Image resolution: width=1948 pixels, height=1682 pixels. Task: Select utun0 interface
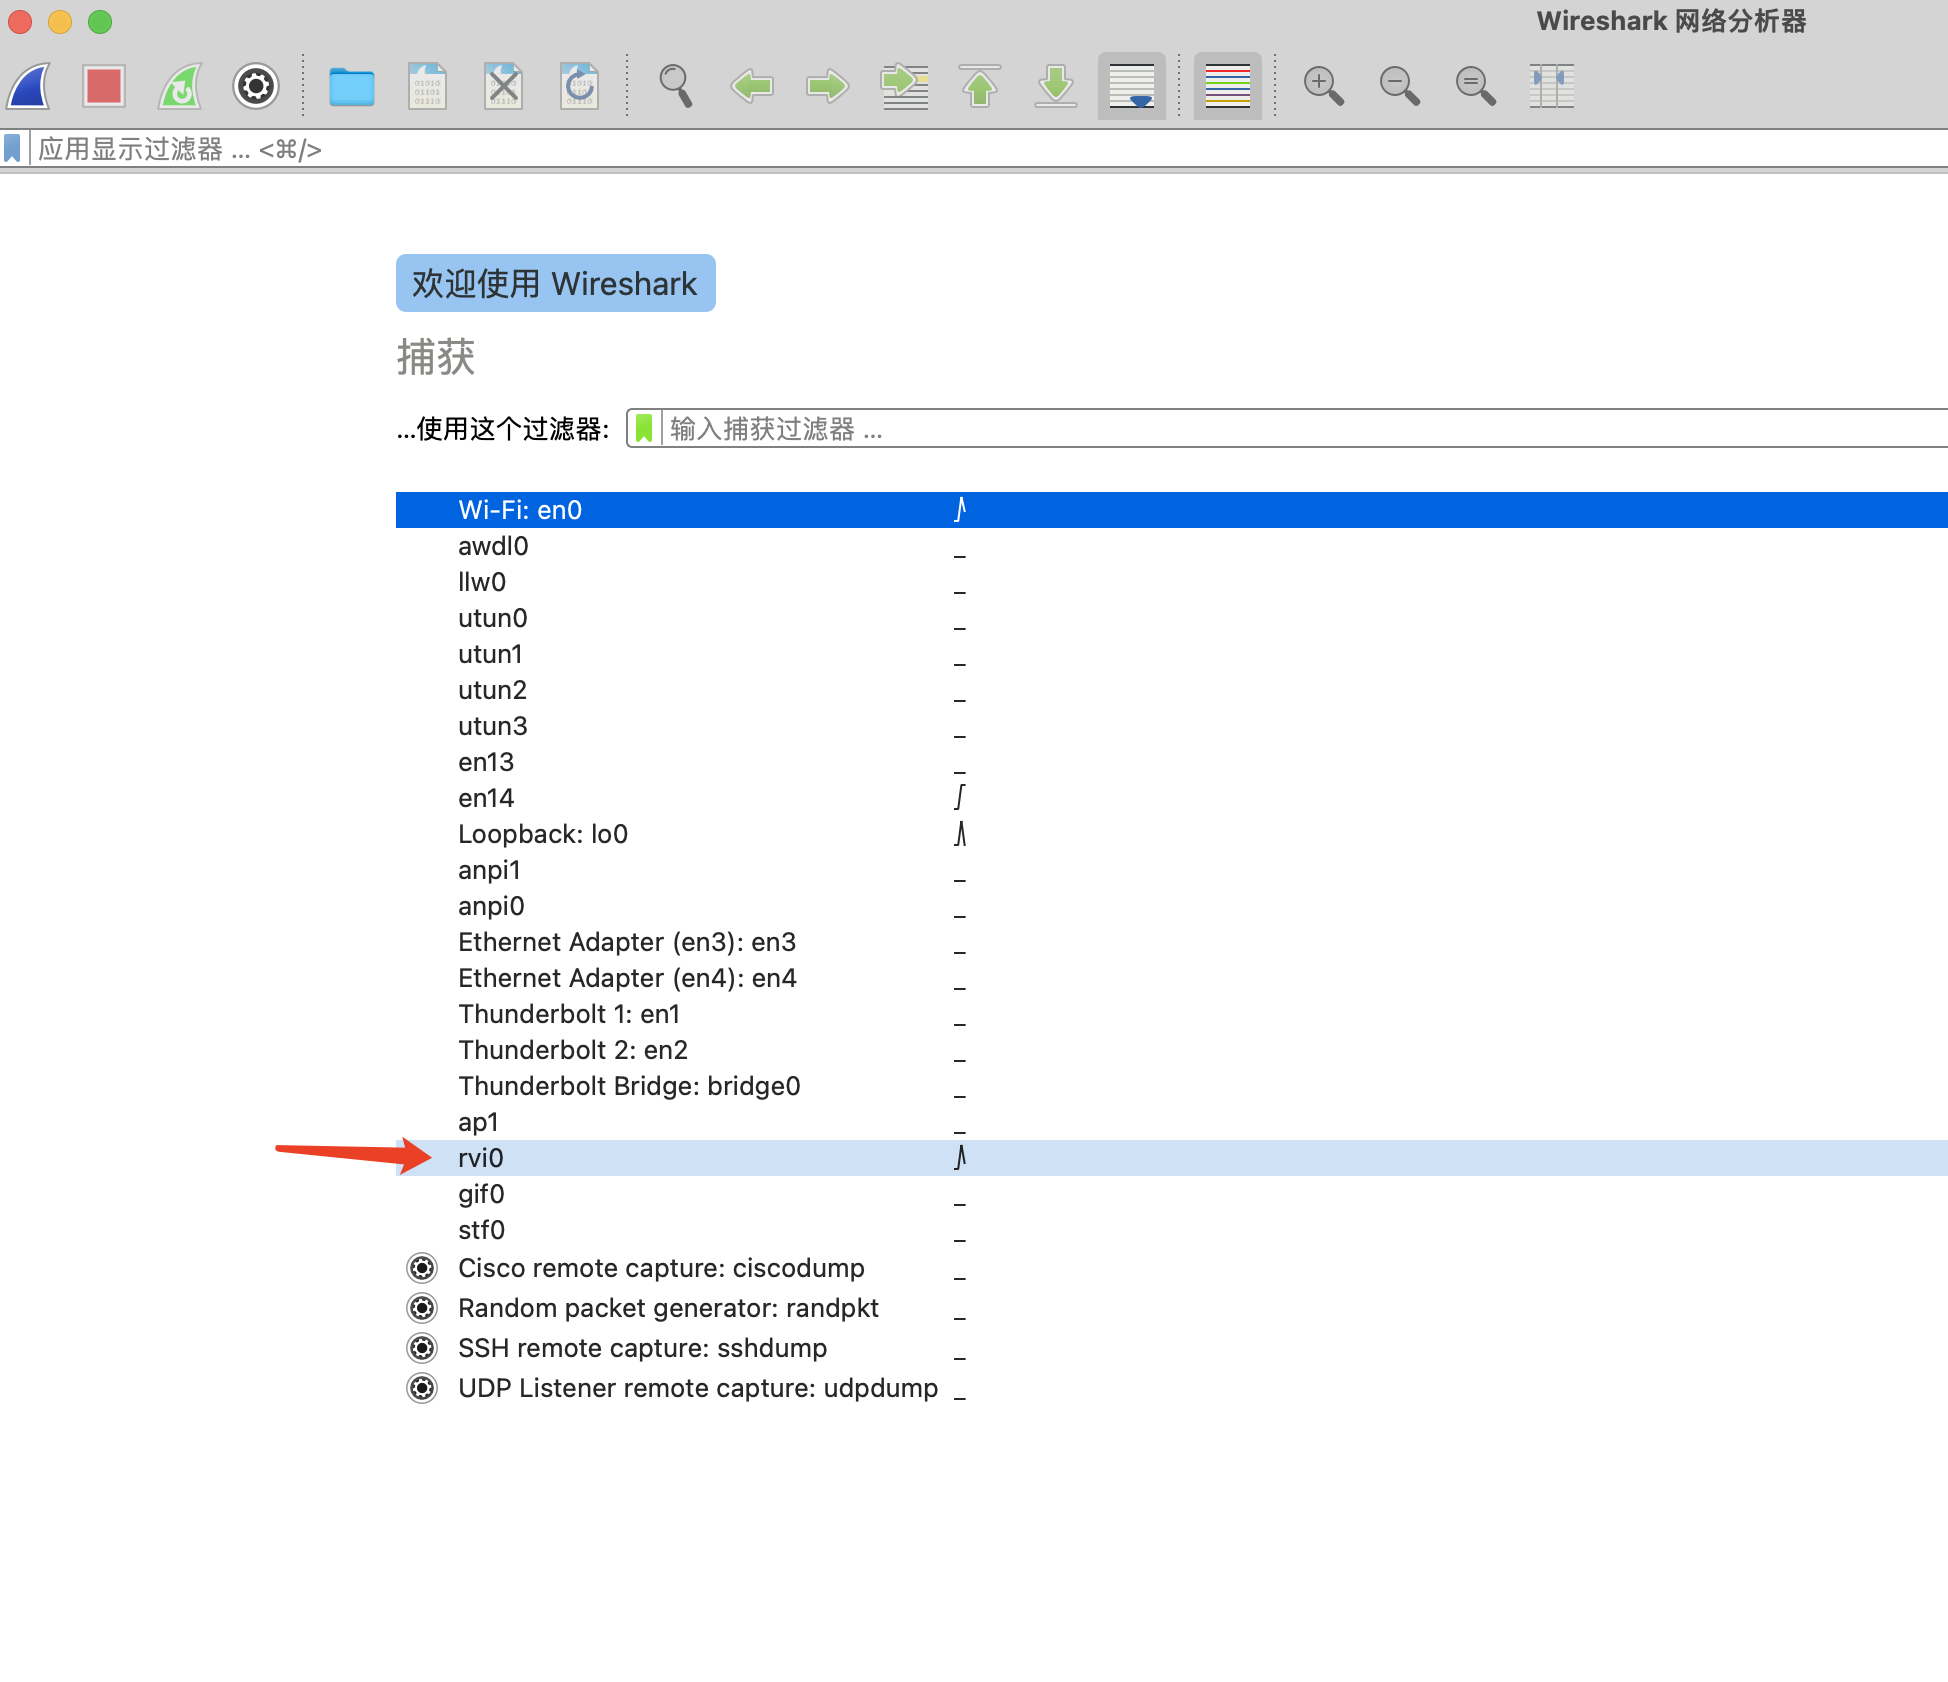[x=1172, y=618]
